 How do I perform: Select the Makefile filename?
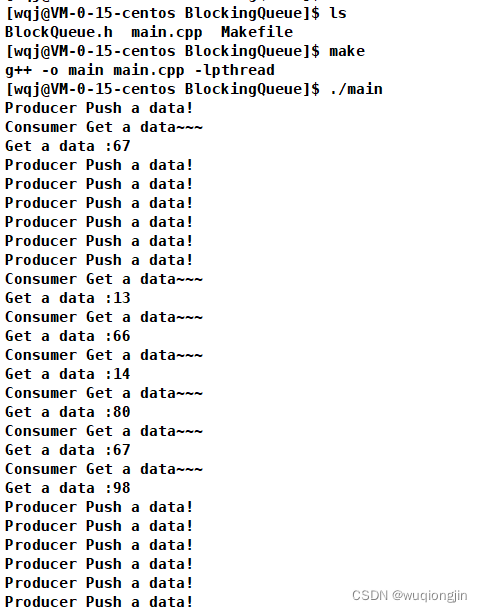(257, 32)
